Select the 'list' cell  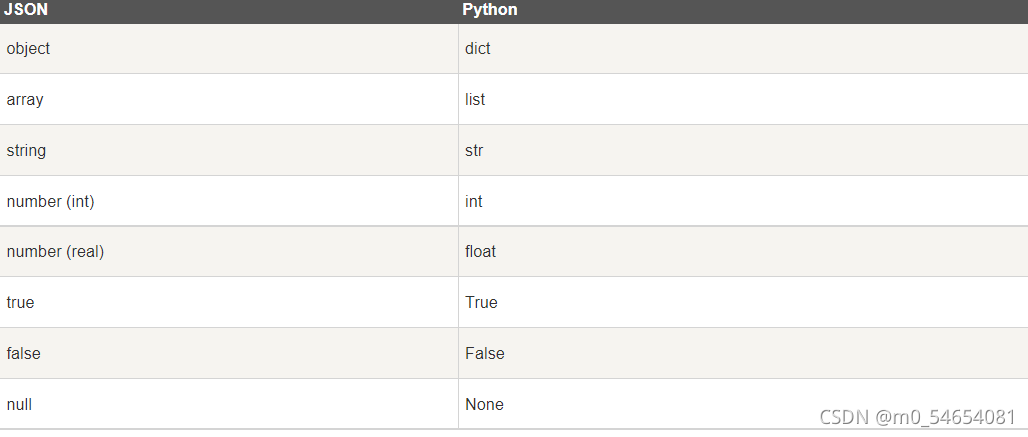coord(475,100)
